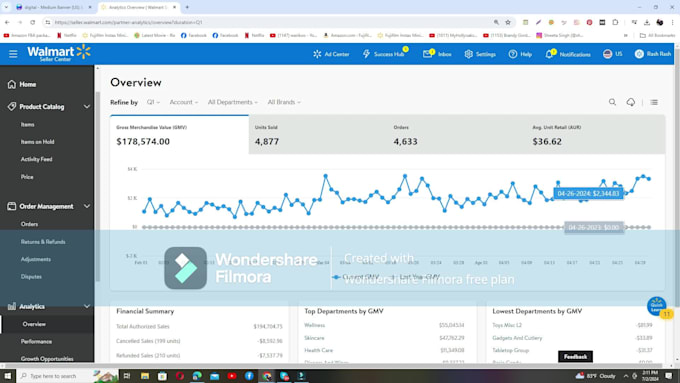This screenshot has width=680, height=383.
Task: Open Windows Start menu
Action: (x=8, y=376)
